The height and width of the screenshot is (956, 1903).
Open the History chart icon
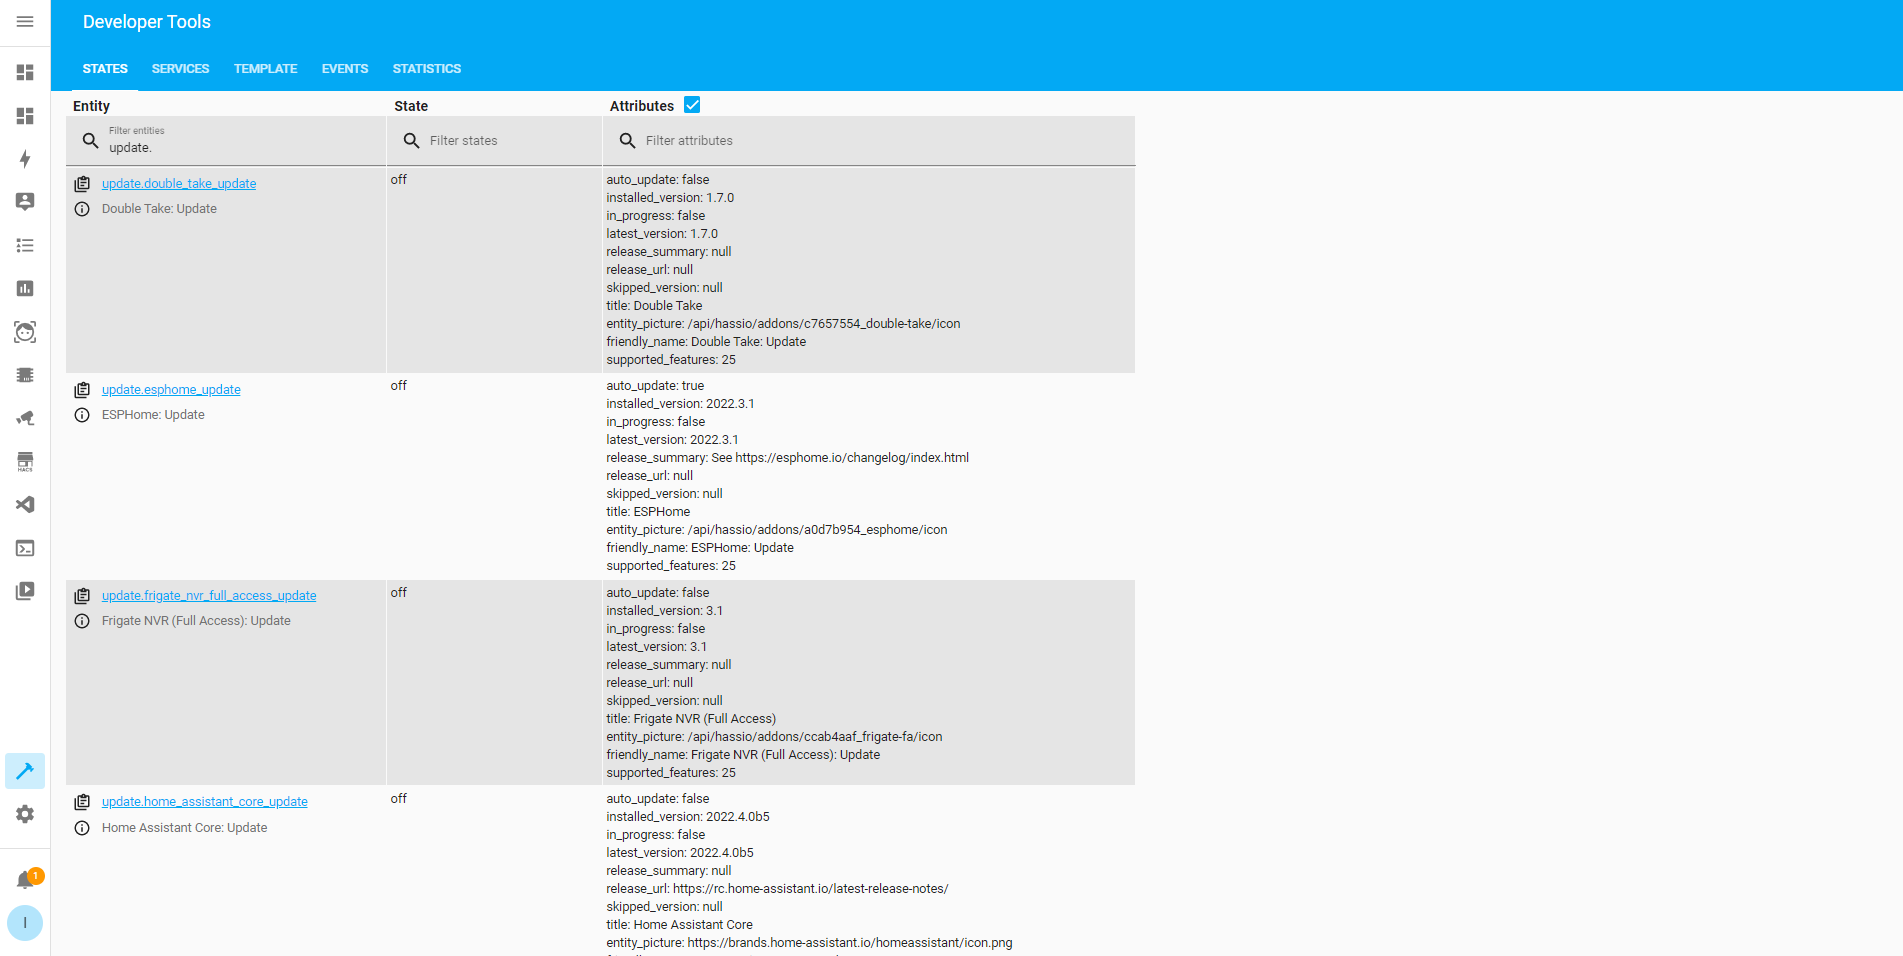pos(25,288)
